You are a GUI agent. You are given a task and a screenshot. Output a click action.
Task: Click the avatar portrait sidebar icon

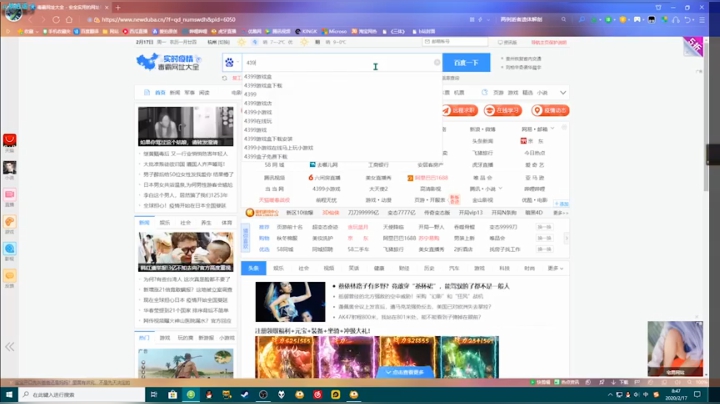tap(10, 167)
